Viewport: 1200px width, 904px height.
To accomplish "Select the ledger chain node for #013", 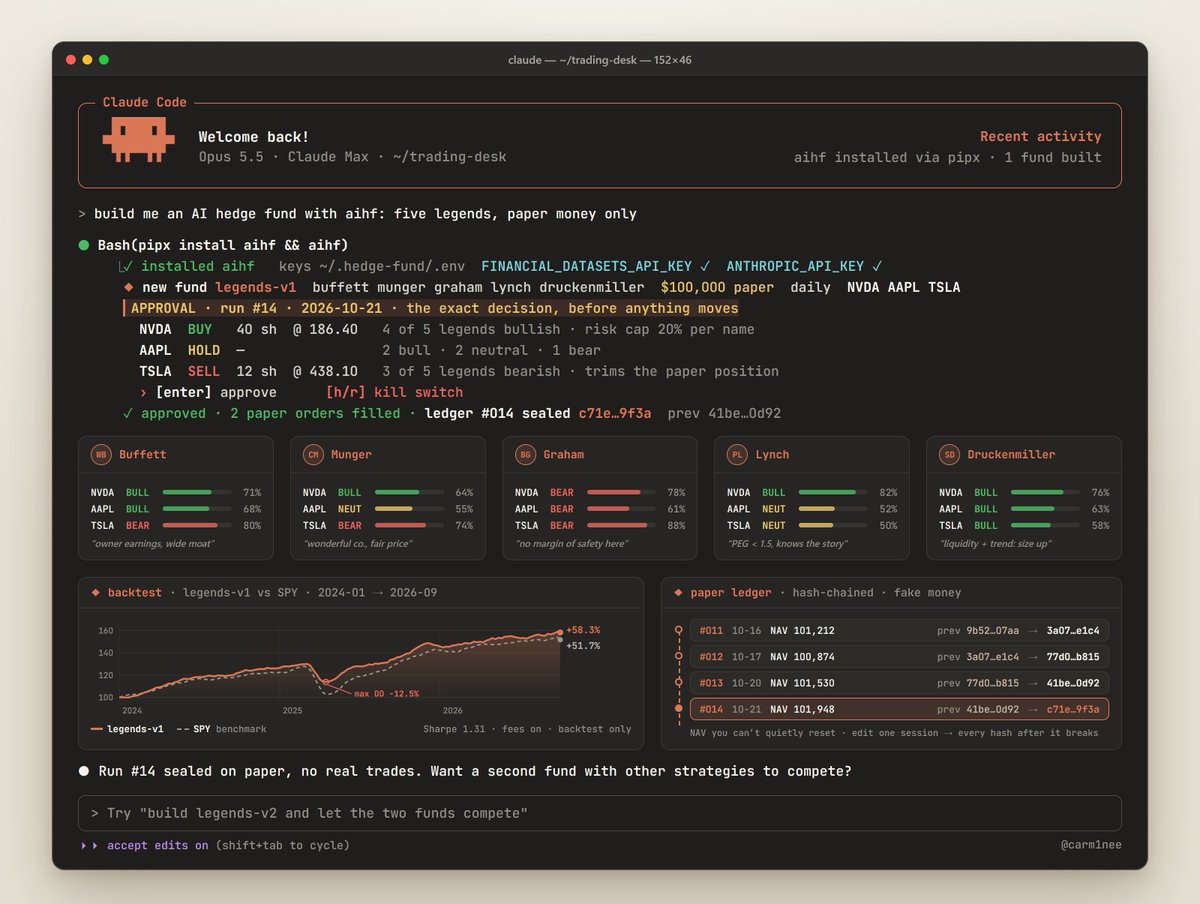I will click(679, 683).
